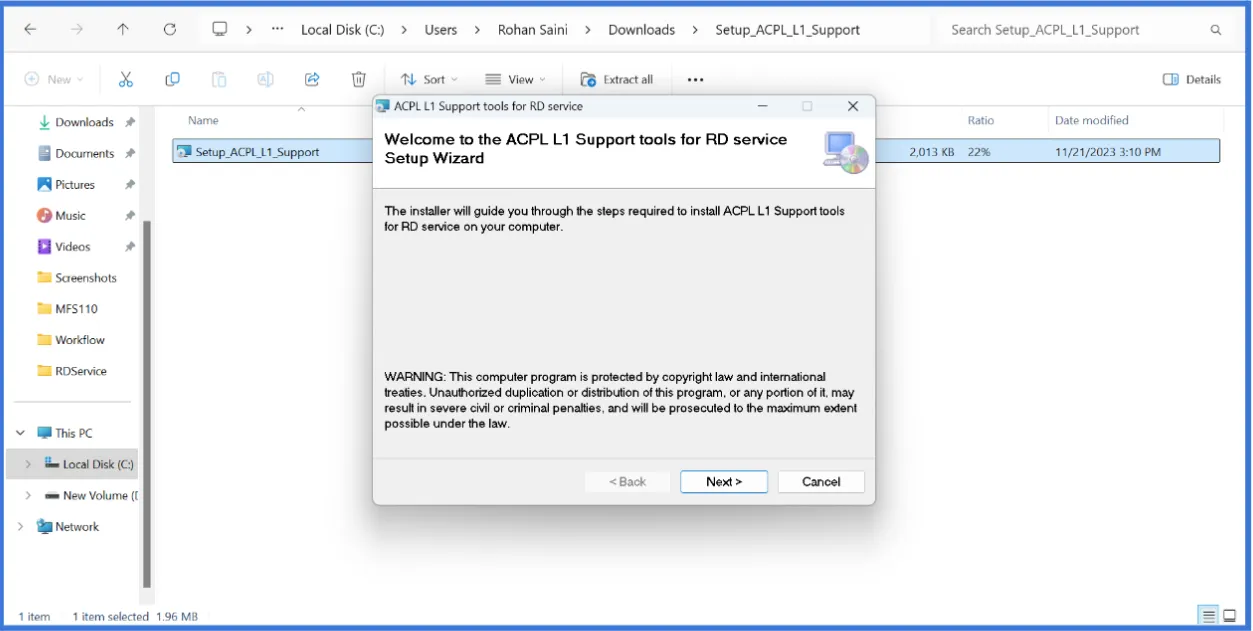Go back in File Explorer history
Screen dimensions: 1253x631
point(30,30)
